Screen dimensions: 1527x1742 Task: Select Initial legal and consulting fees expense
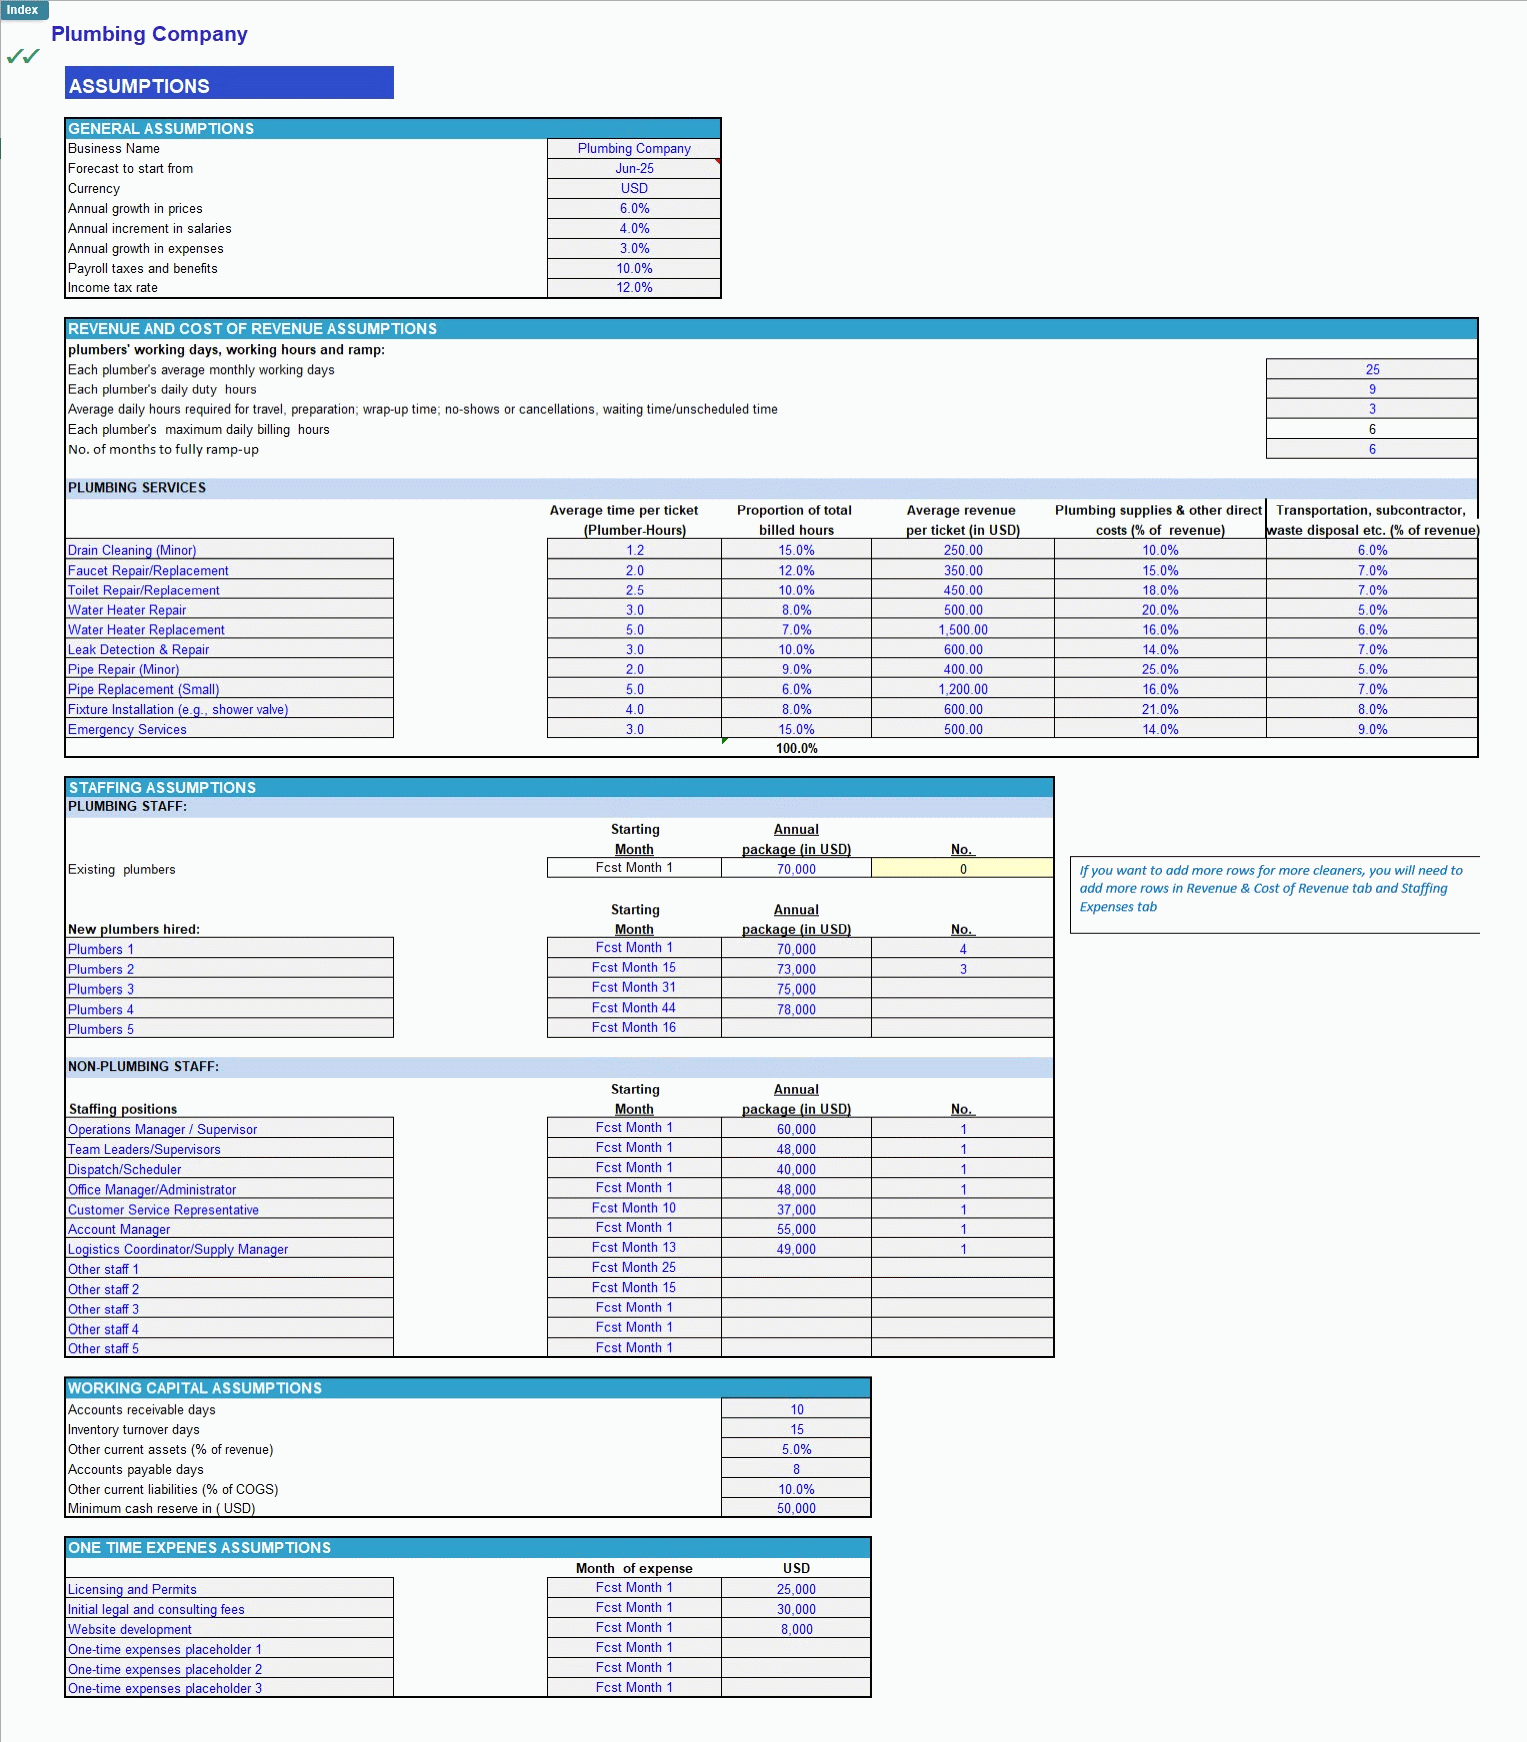point(229,1609)
